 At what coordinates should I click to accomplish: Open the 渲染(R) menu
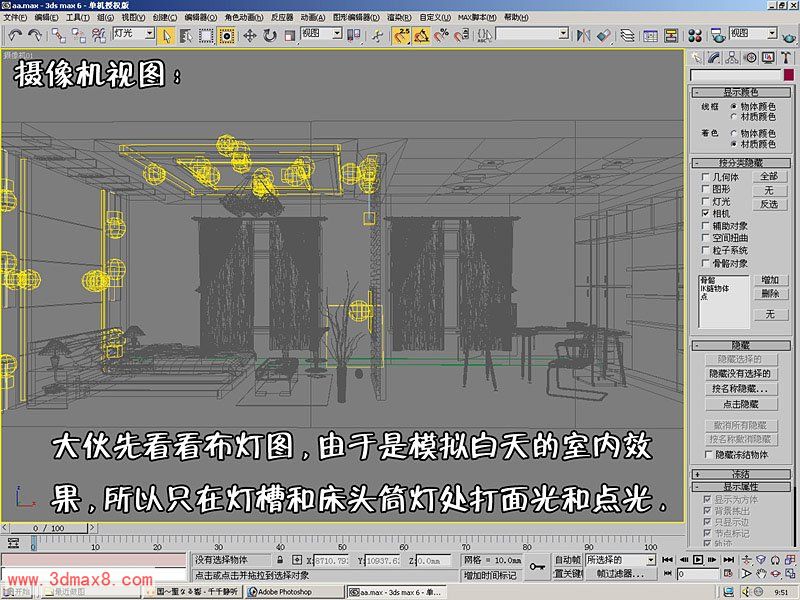[x=399, y=17]
